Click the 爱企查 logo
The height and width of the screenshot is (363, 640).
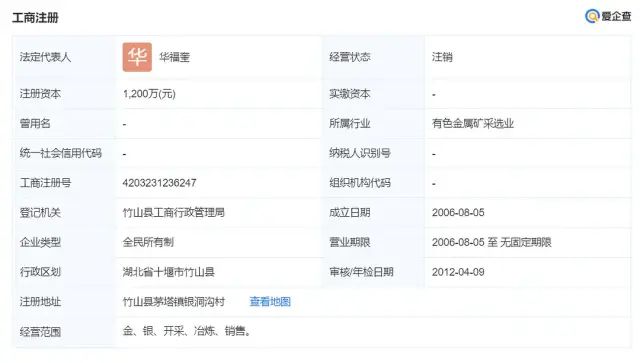pos(608,16)
